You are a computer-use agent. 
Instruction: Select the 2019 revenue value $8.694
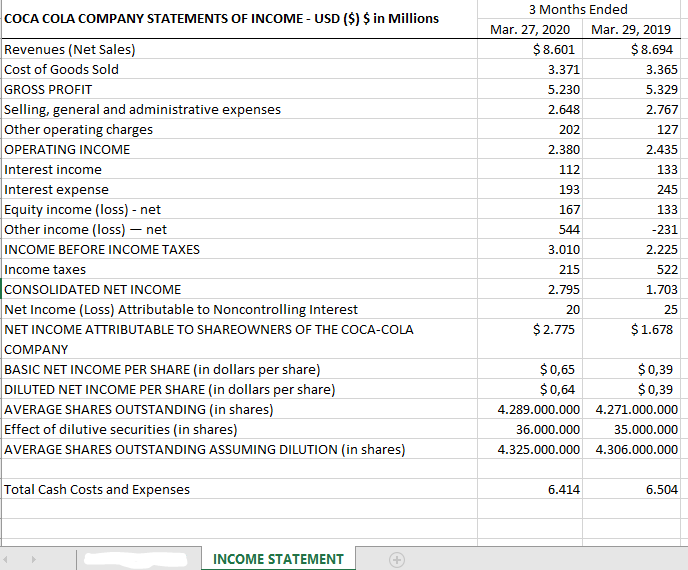click(x=652, y=49)
